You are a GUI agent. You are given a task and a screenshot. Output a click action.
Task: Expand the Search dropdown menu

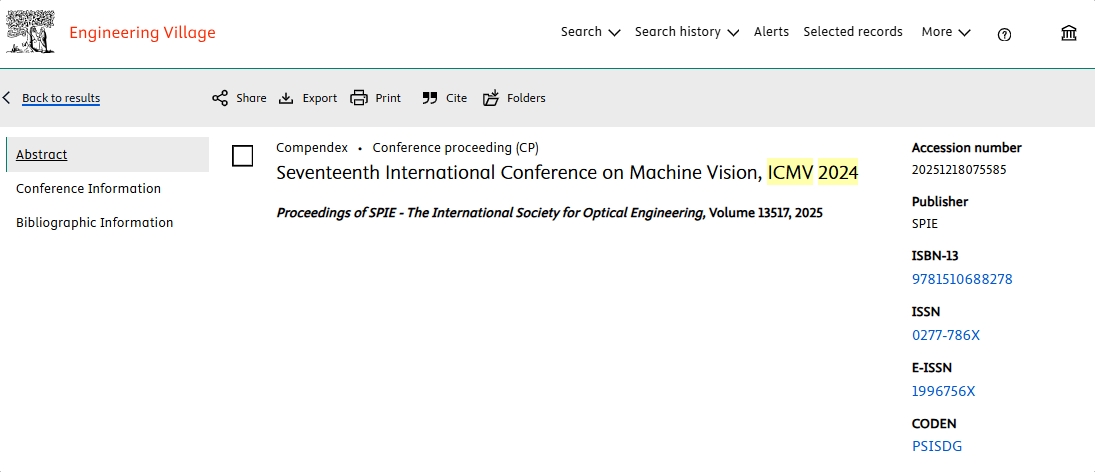591,32
